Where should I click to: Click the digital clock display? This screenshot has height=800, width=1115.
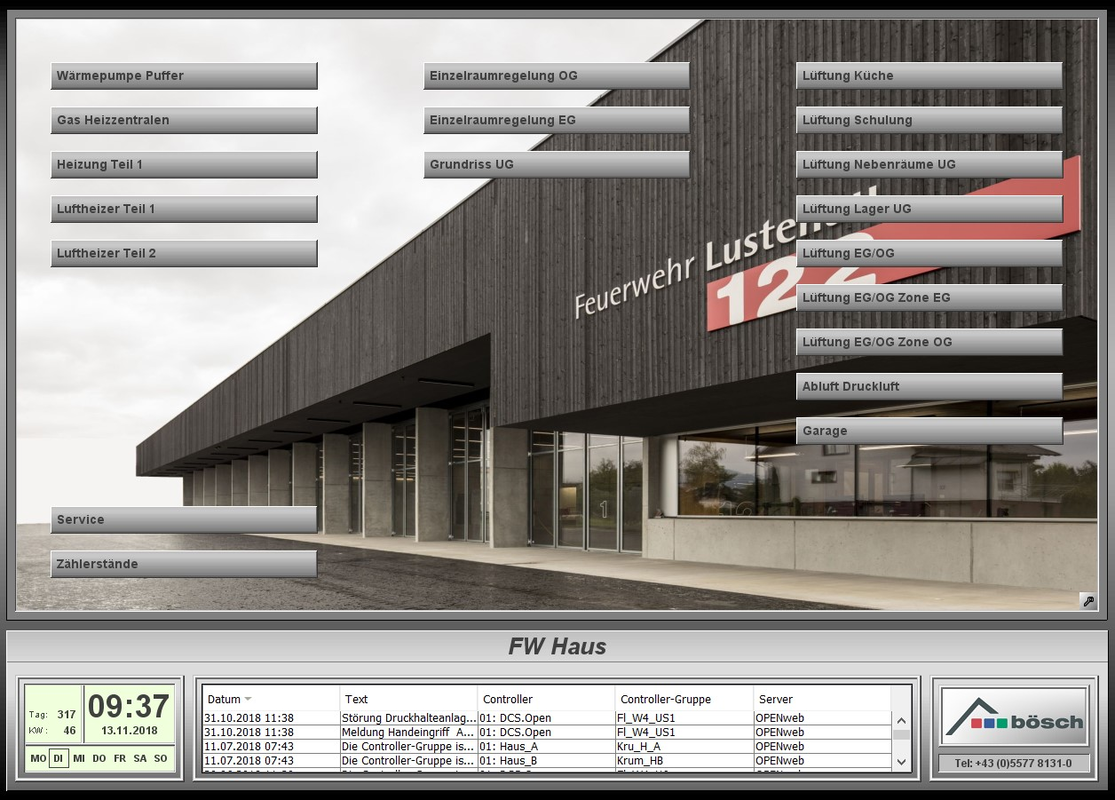click(x=129, y=707)
